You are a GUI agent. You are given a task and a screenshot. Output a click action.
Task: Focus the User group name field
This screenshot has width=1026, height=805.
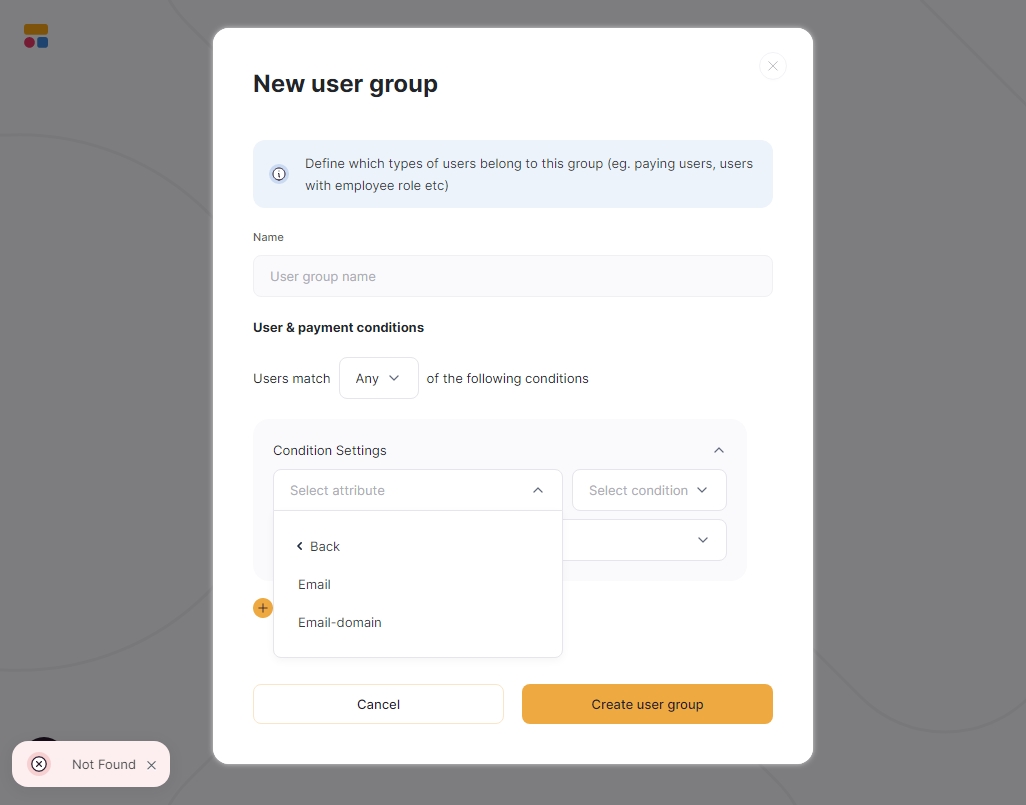[x=513, y=276]
